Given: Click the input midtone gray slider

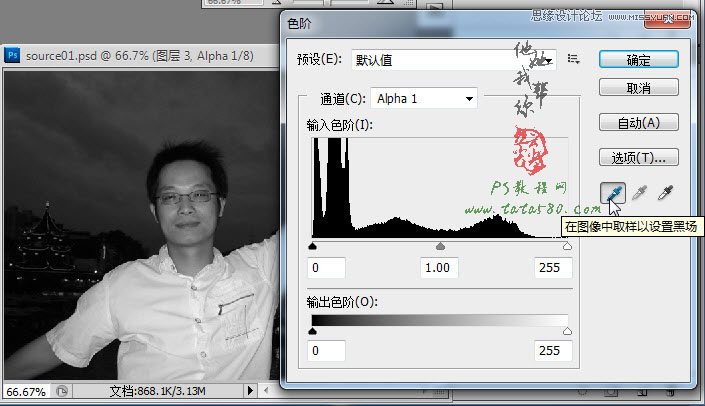Looking at the screenshot, I should [440, 246].
